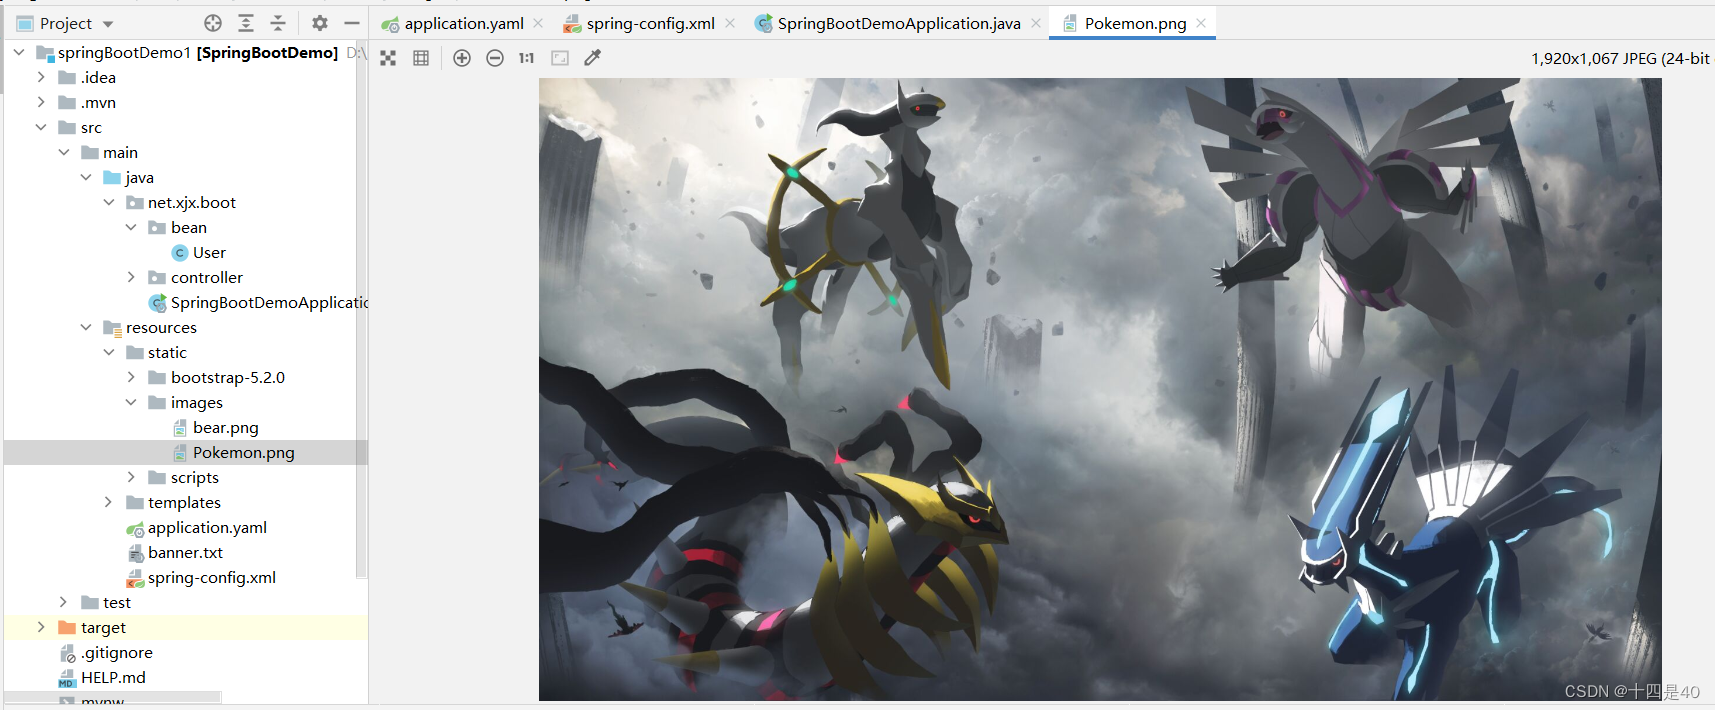Collapse the java folder

86,177
